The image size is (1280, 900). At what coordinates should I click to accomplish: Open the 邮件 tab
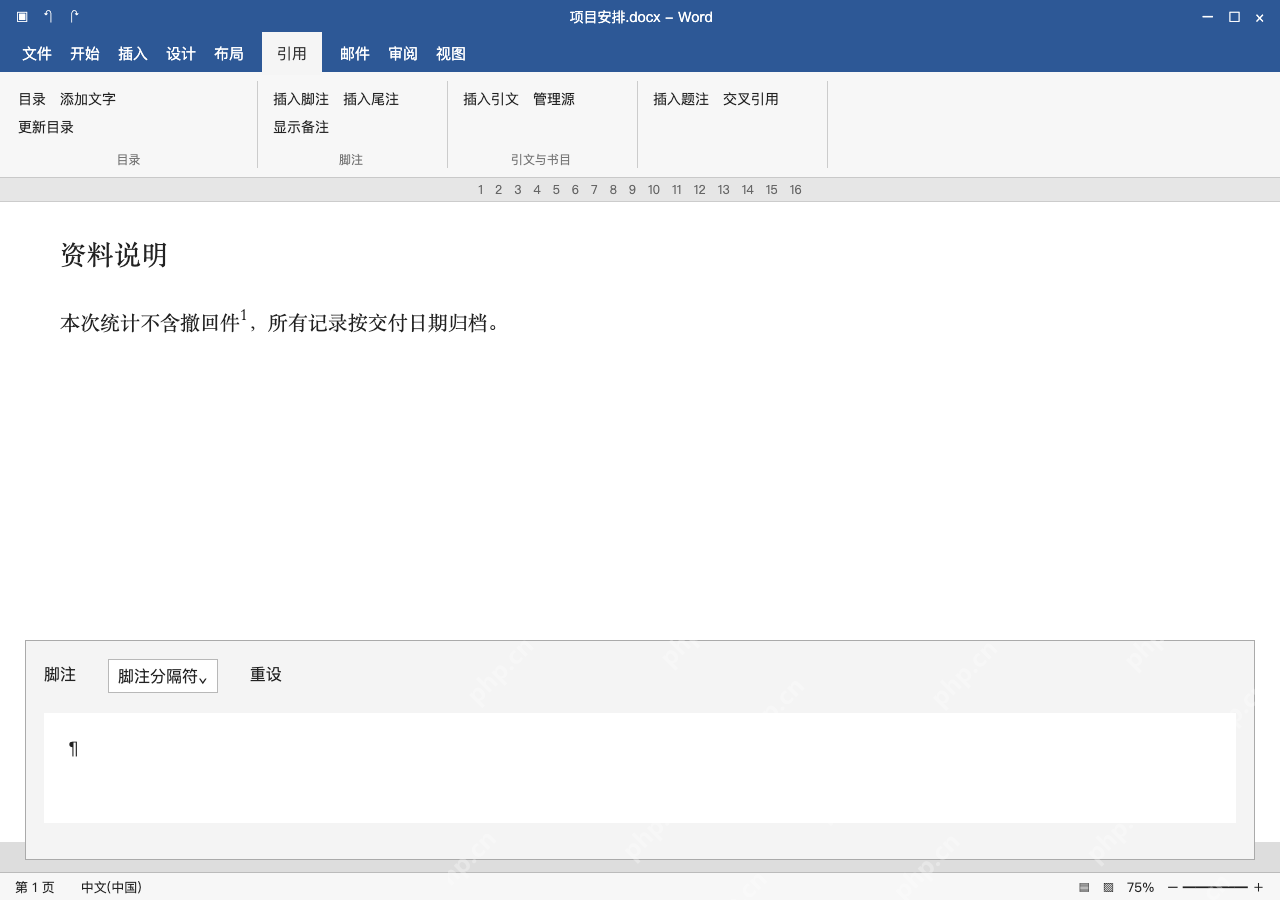click(355, 54)
